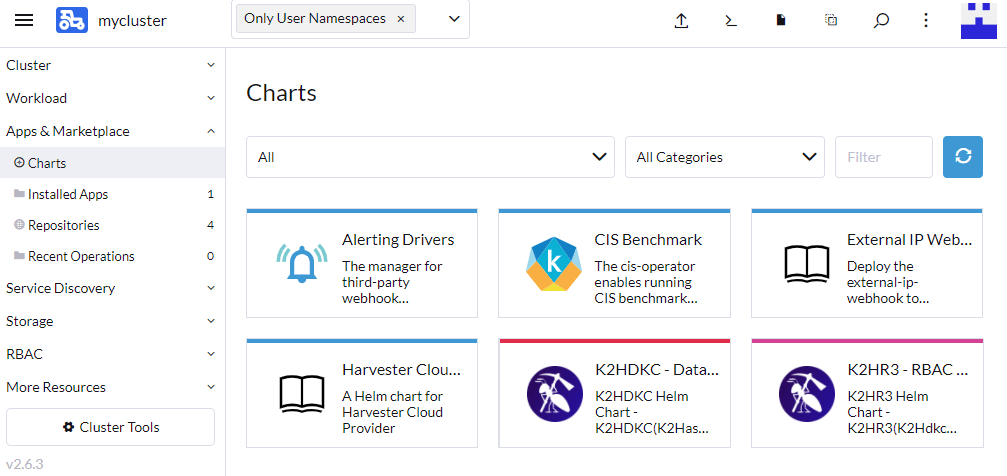
Task: Copy KubeConfig to clipboard icon
Action: click(831, 20)
